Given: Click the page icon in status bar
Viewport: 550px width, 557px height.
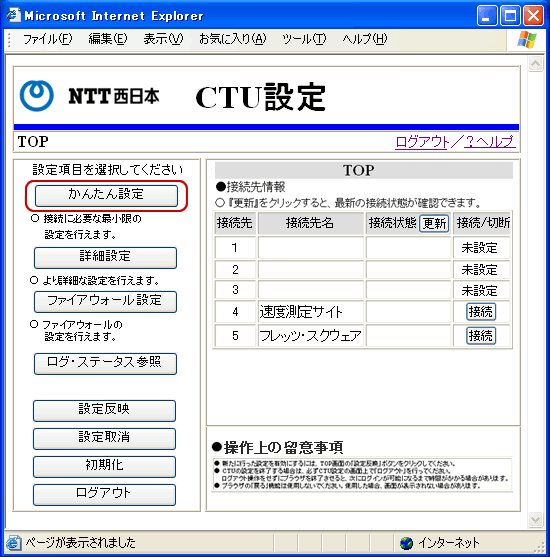Looking at the screenshot, I should 13,543.
